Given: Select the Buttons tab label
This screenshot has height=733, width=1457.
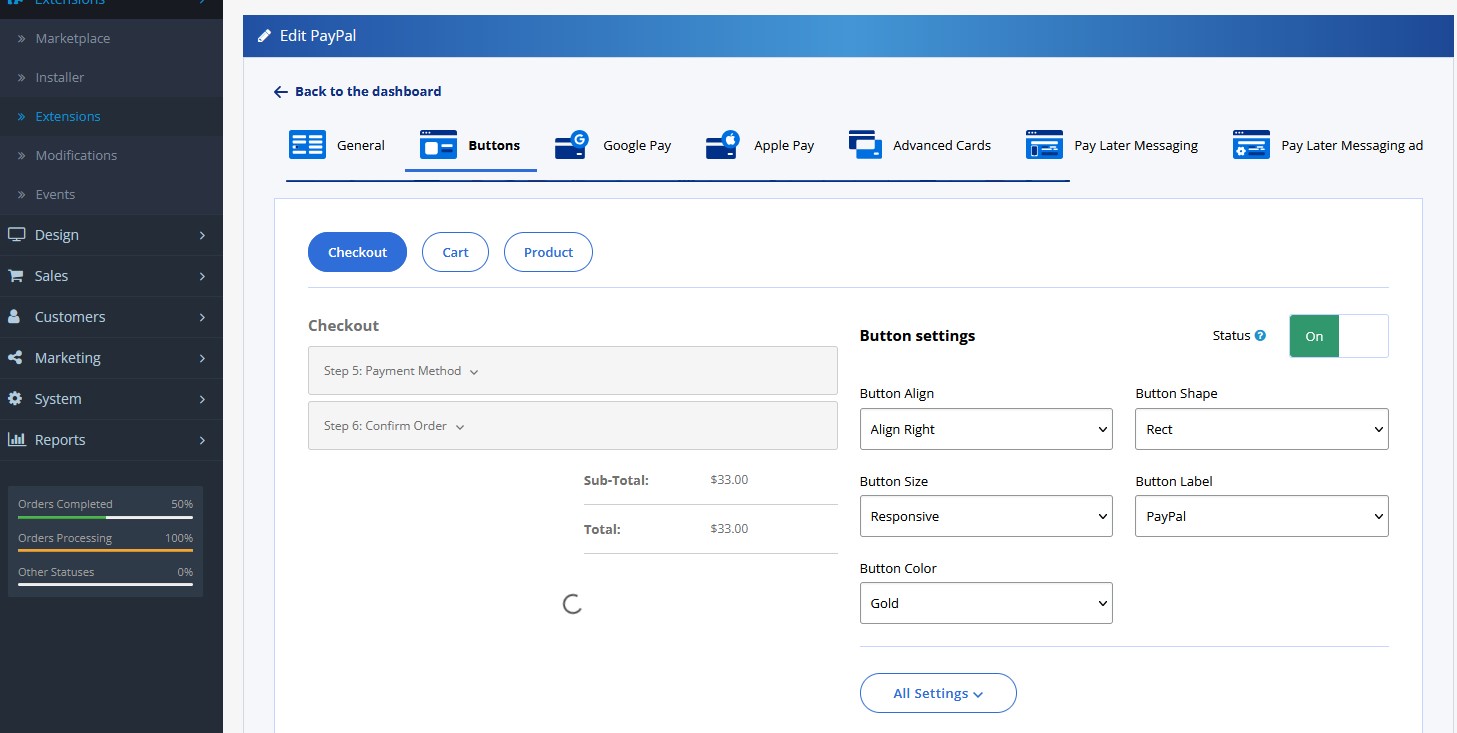Looking at the screenshot, I should click(x=494, y=145).
